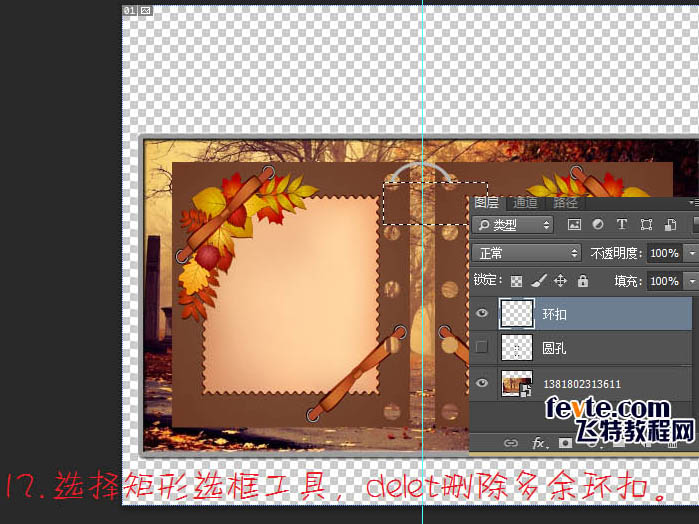Toggle lock transparent pixels icon
The image size is (699, 524).
(x=516, y=281)
